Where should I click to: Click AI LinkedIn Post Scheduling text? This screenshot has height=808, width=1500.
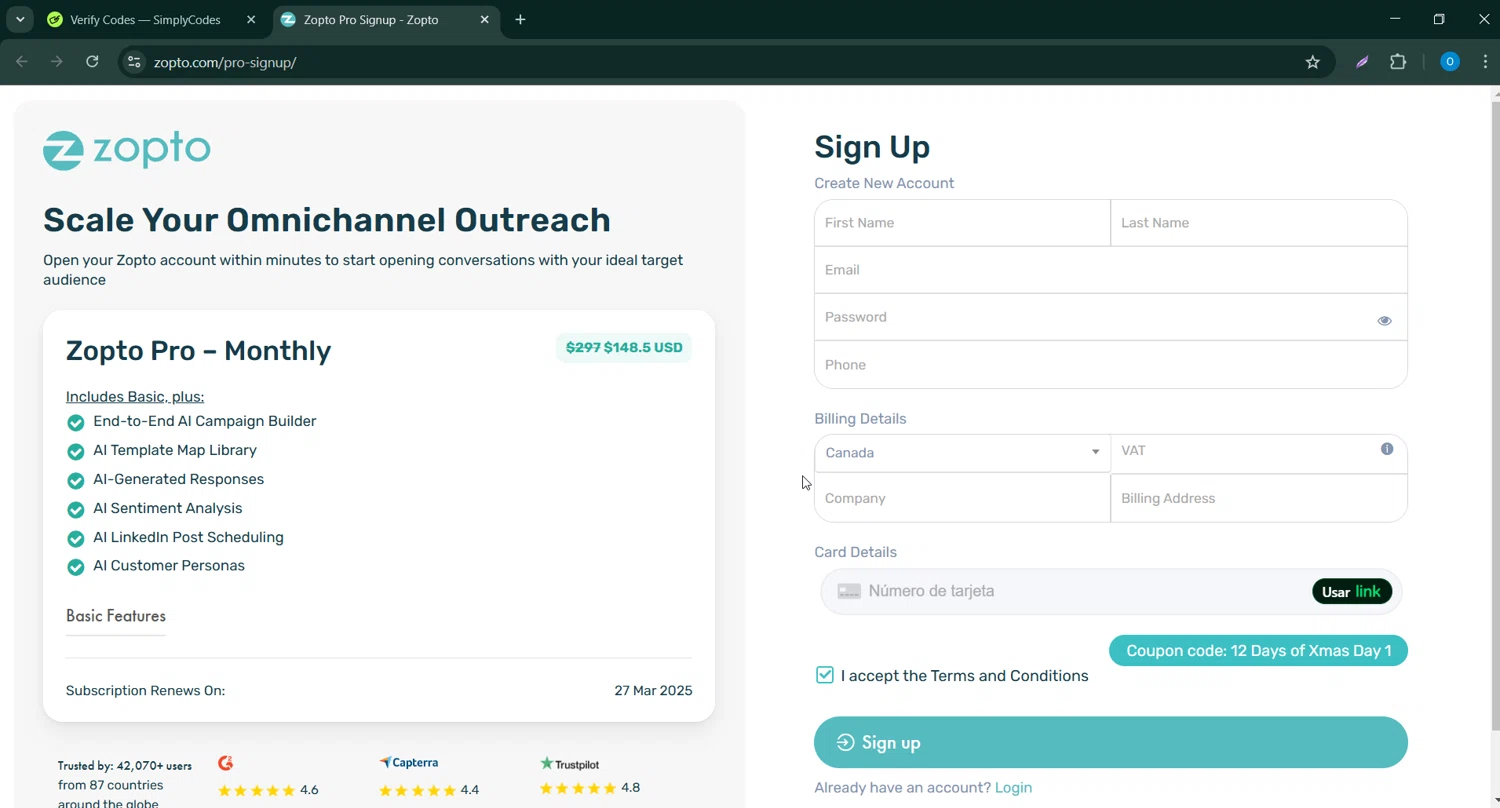(189, 538)
